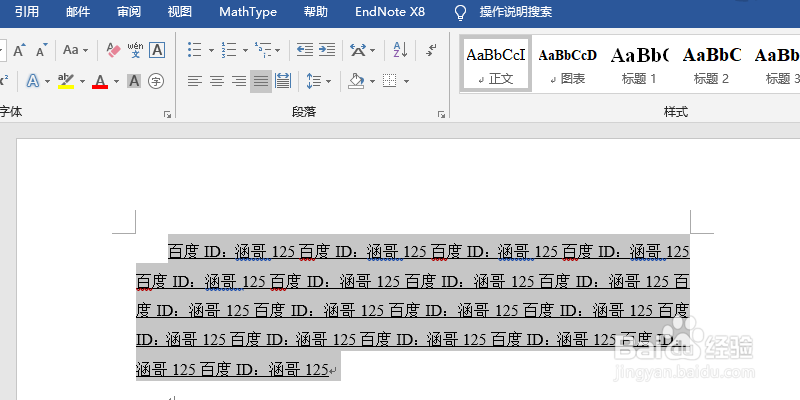Align the text to the left
Viewport: 800px width, 400px height.
(195, 81)
